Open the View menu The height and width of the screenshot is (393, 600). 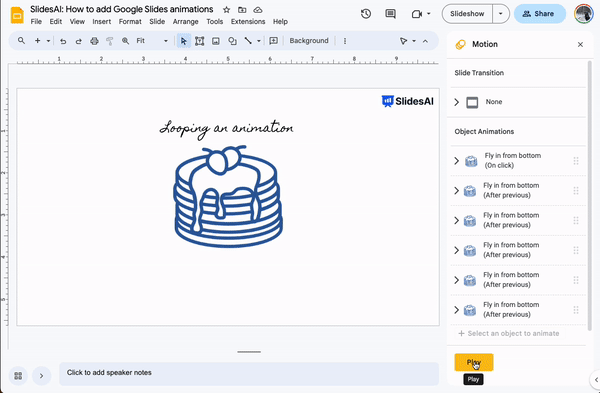click(x=77, y=22)
